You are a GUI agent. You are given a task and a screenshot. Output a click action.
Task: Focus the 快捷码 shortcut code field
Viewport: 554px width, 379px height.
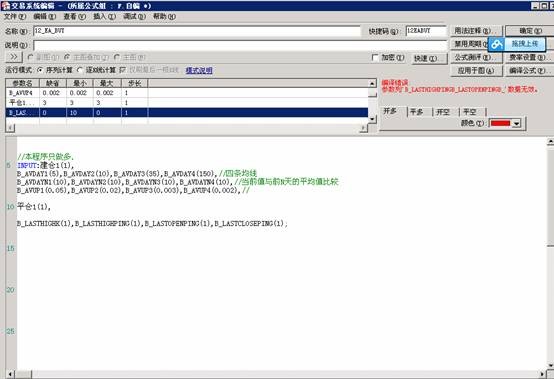coord(426,31)
